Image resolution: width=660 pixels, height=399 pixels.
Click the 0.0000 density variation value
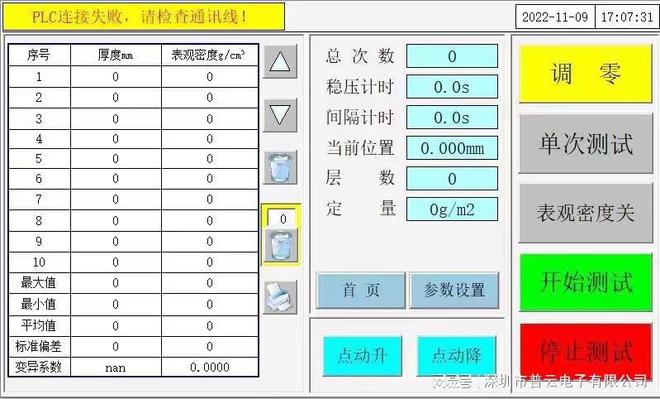coord(210,367)
